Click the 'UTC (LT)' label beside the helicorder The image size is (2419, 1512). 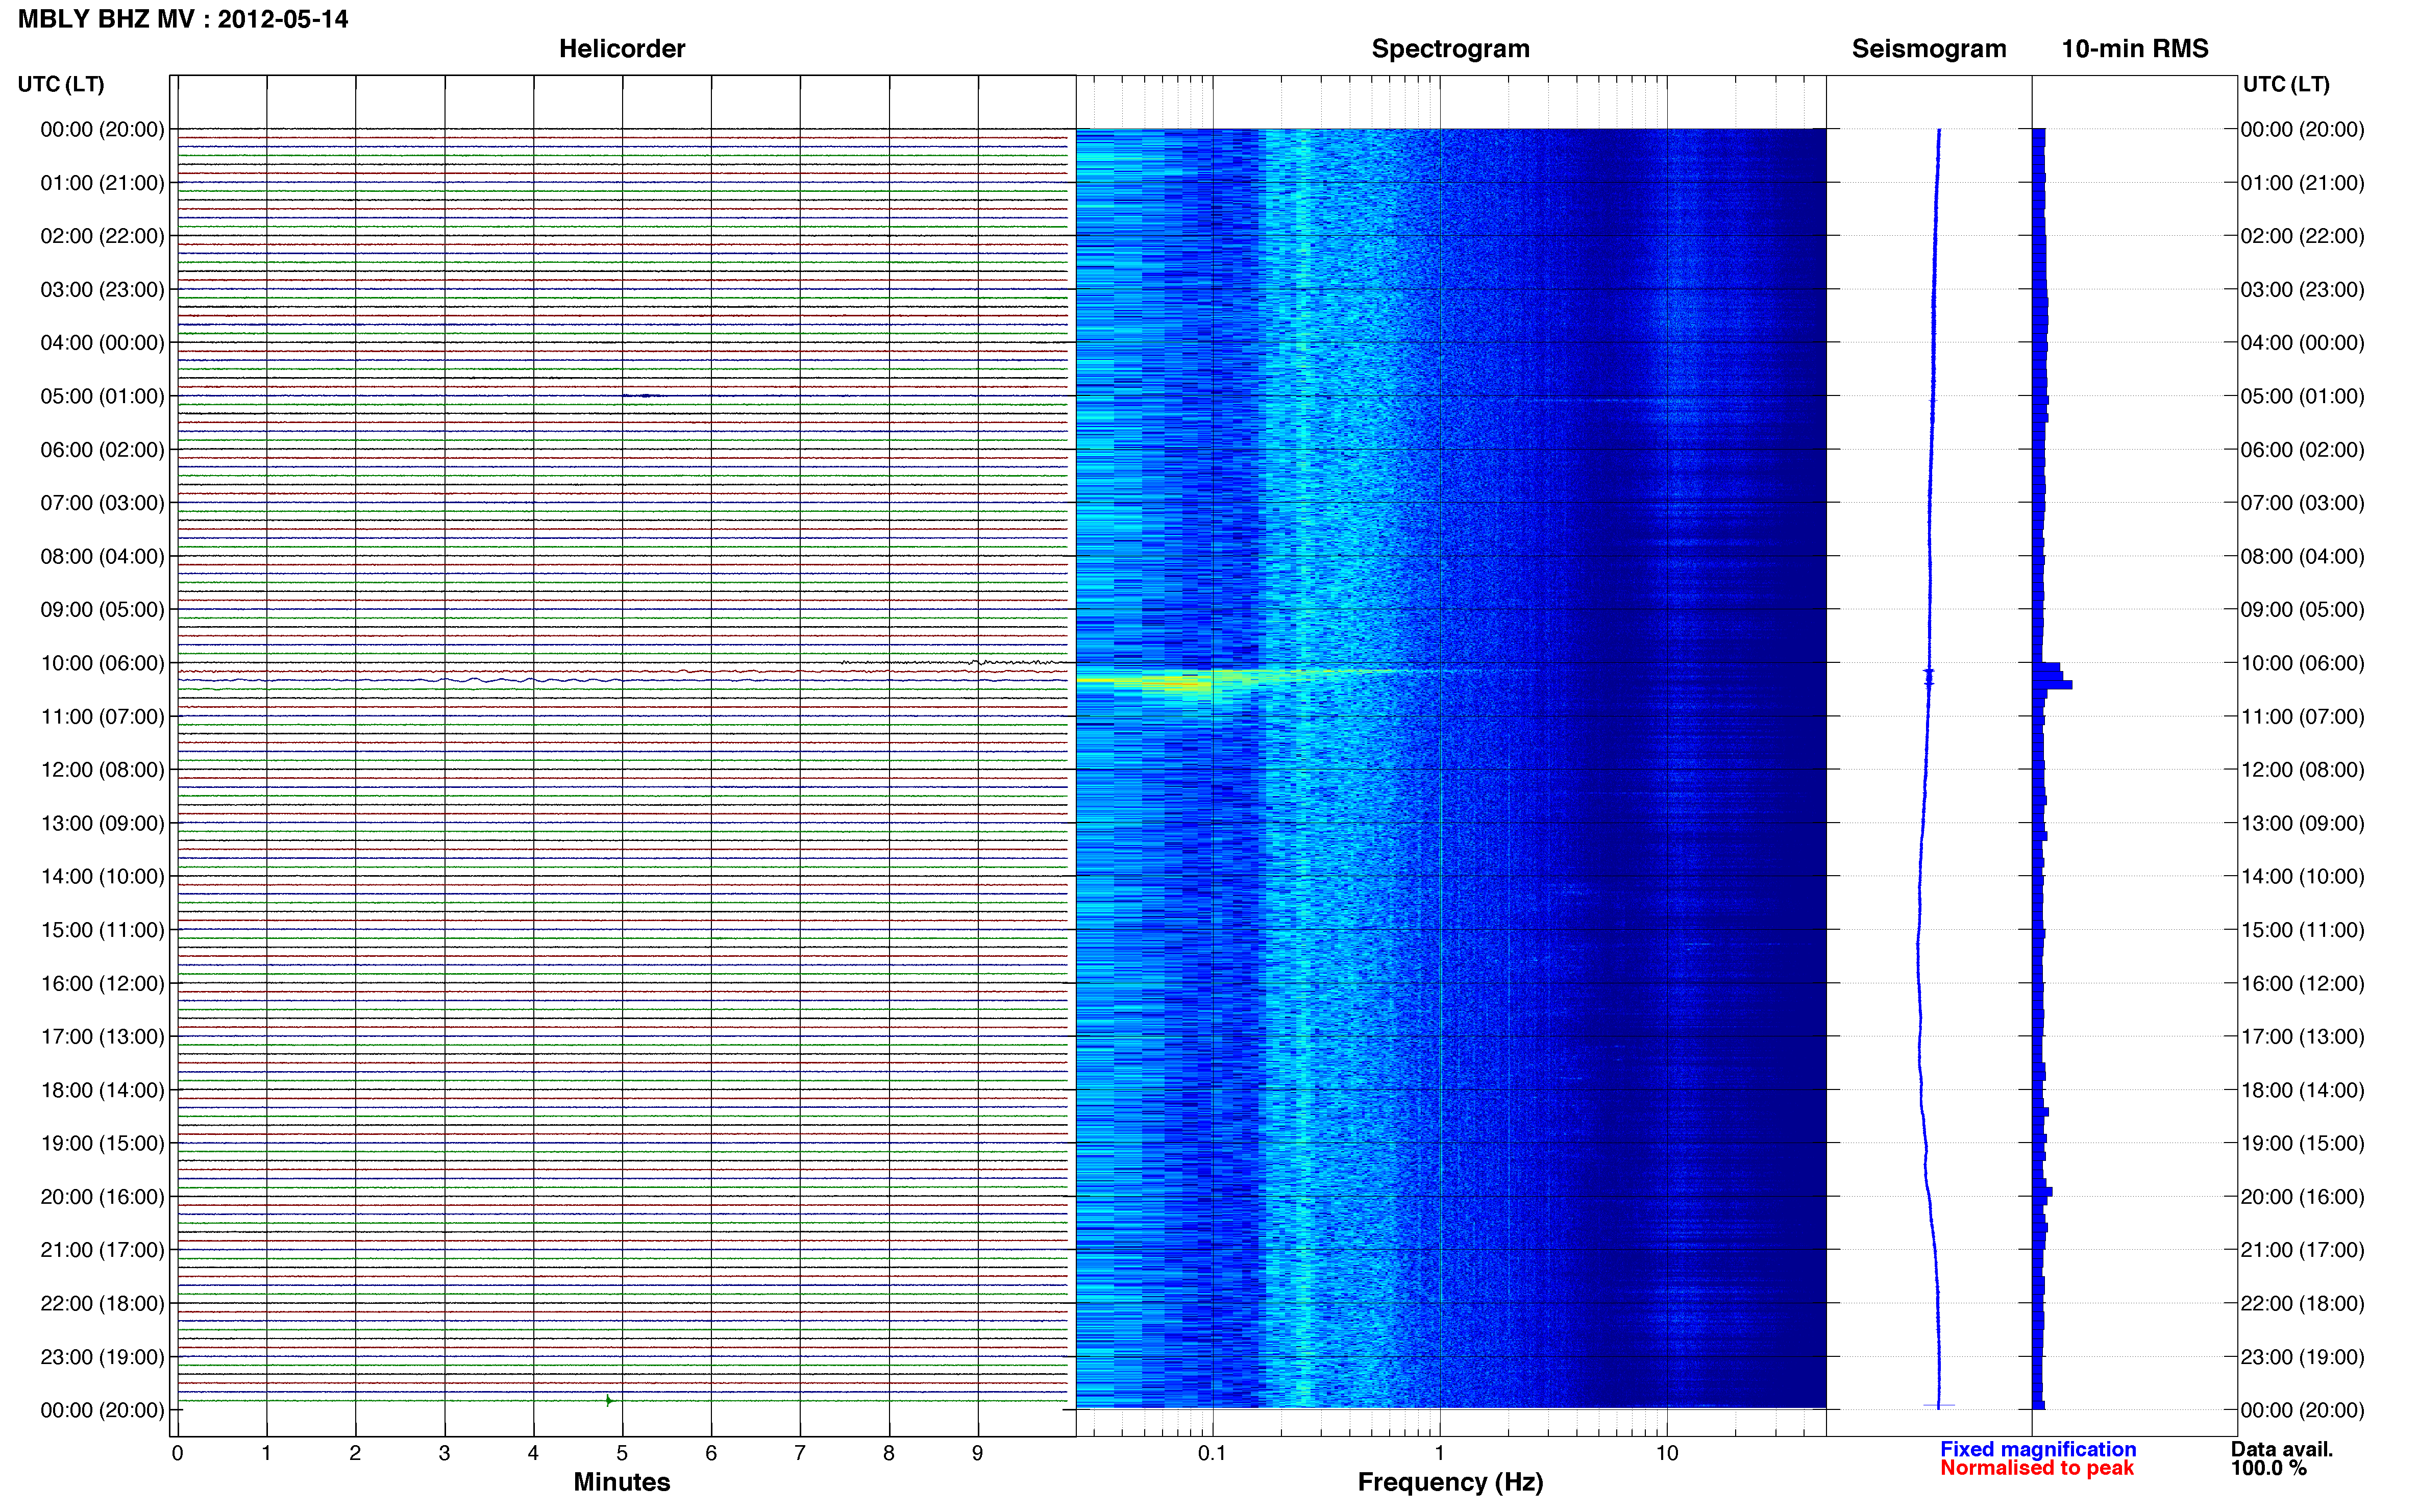click(61, 84)
